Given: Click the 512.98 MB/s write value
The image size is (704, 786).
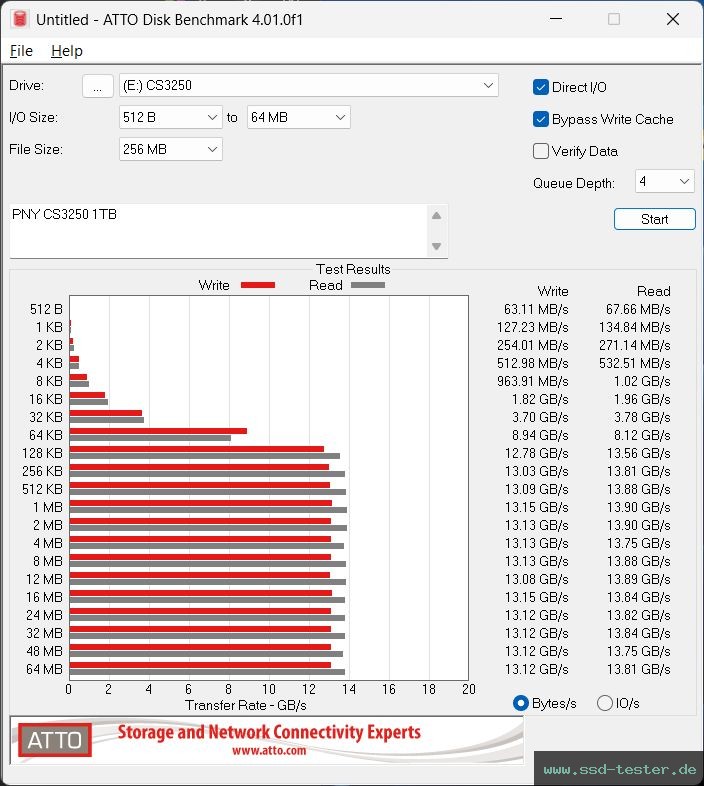Looking at the screenshot, I should click(x=533, y=363).
